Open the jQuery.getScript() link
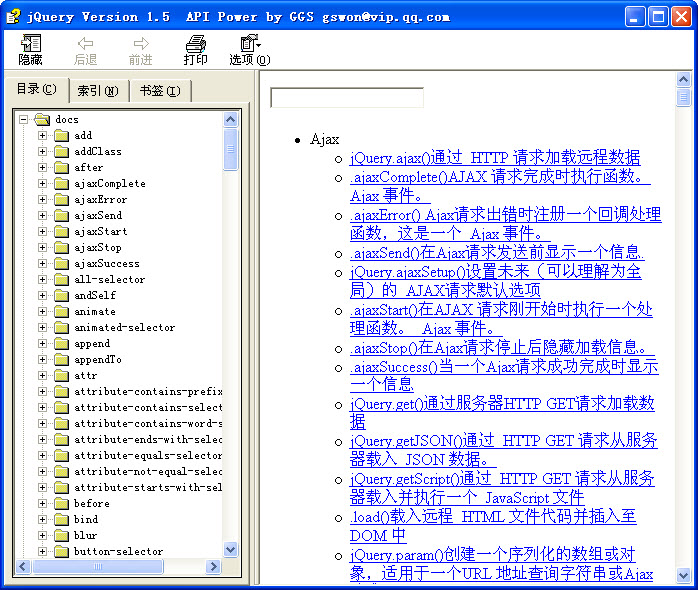Image resolution: width=698 pixels, height=590 pixels. 502,488
